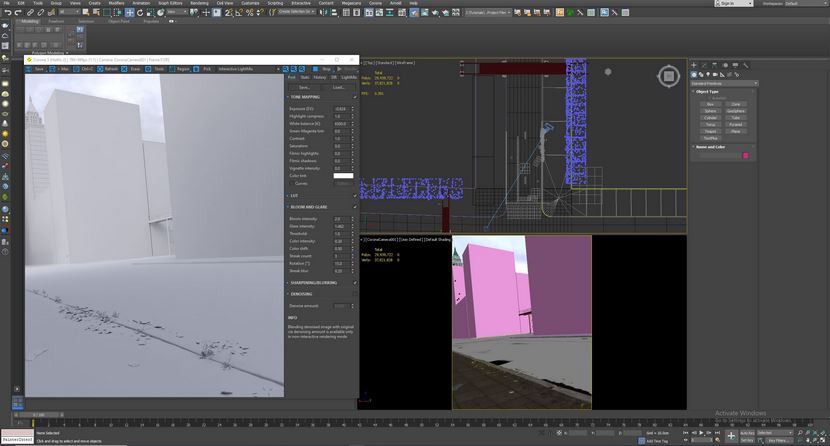This screenshot has width=830, height=446.
Task: Toggle the LUT section checkbox
Action: (x=355, y=196)
